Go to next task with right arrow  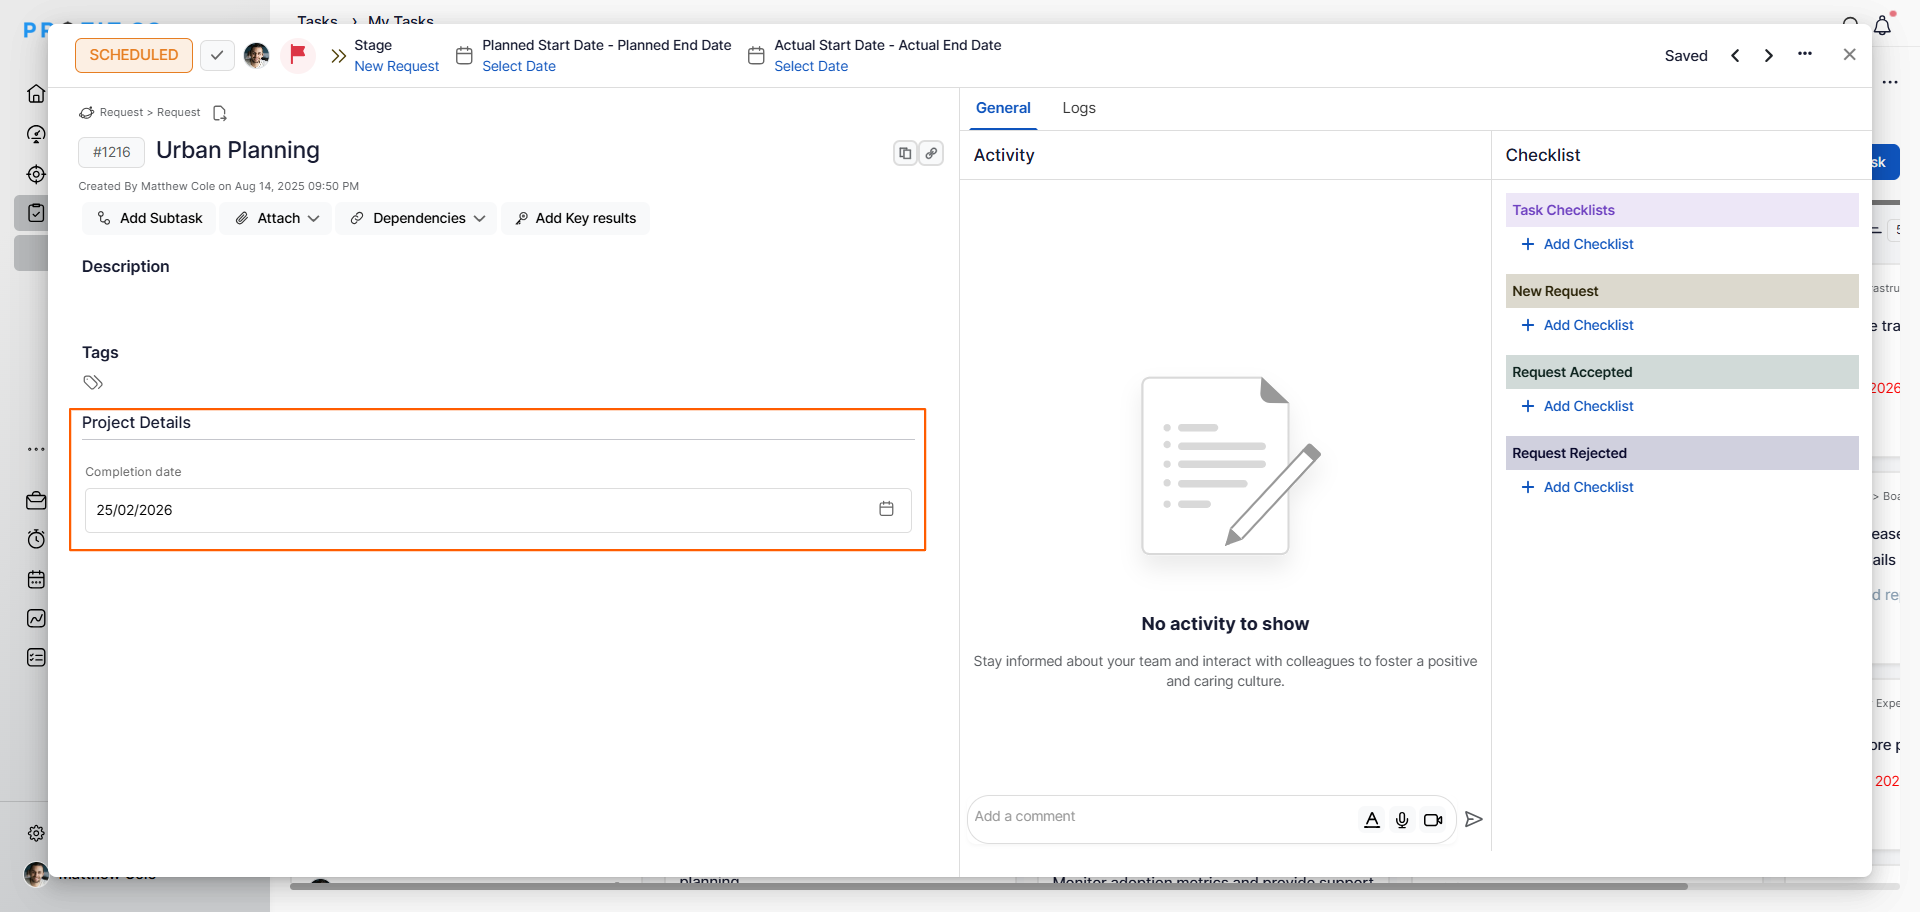pyautogui.click(x=1768, y=56)
